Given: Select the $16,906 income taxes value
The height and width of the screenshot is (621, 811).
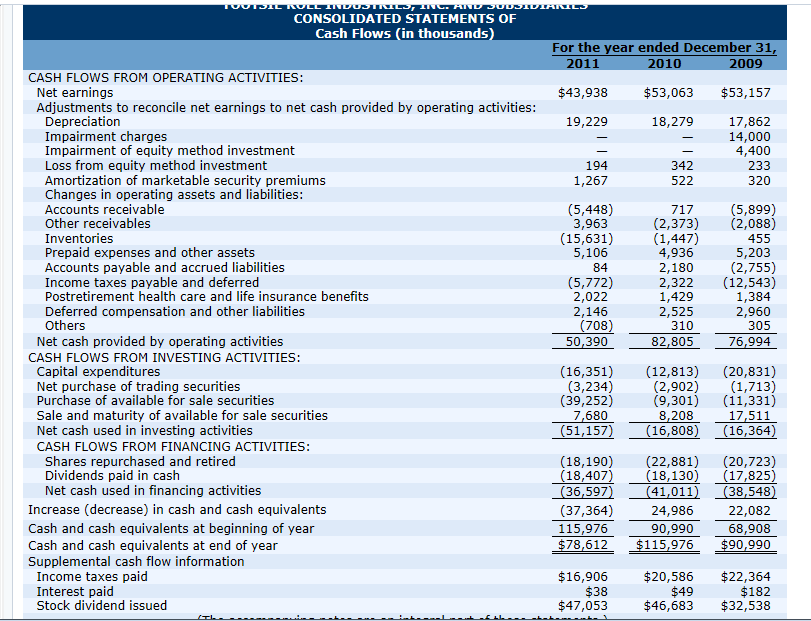Looking at the screenshot, I should [583, 576].
